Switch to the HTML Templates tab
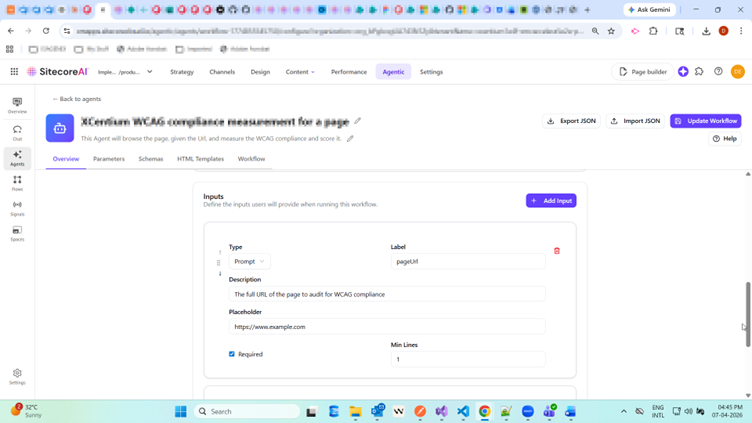The height and width of the screenshot is (423, 752). (200, 159)
